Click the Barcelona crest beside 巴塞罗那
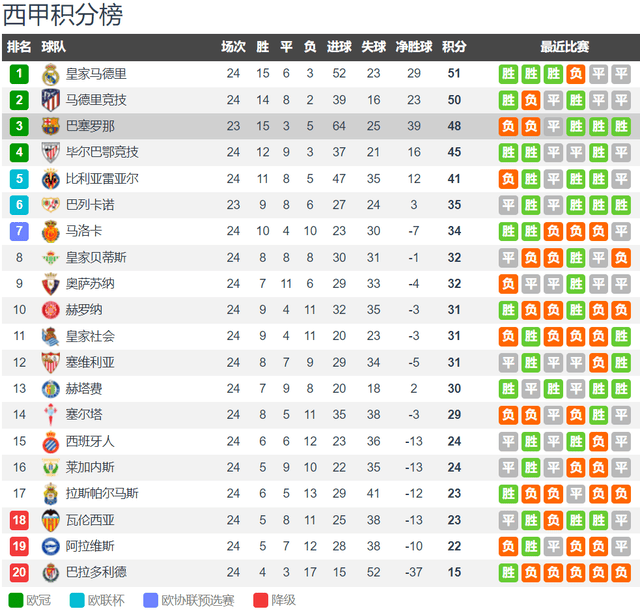Viewport: 640px width, 611px height. pos(50,126)
